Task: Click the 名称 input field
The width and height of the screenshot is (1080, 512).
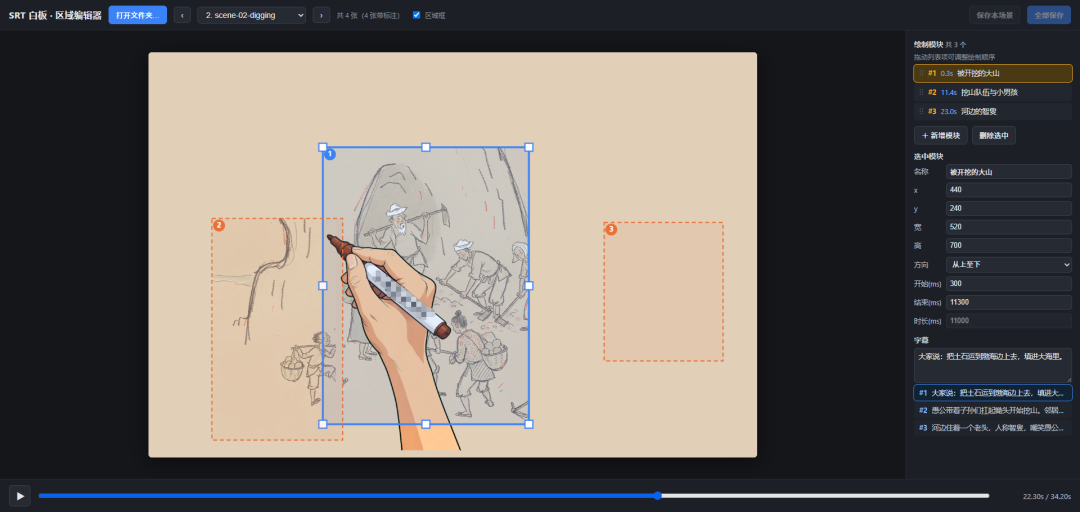Action: tap(1008, 172)
